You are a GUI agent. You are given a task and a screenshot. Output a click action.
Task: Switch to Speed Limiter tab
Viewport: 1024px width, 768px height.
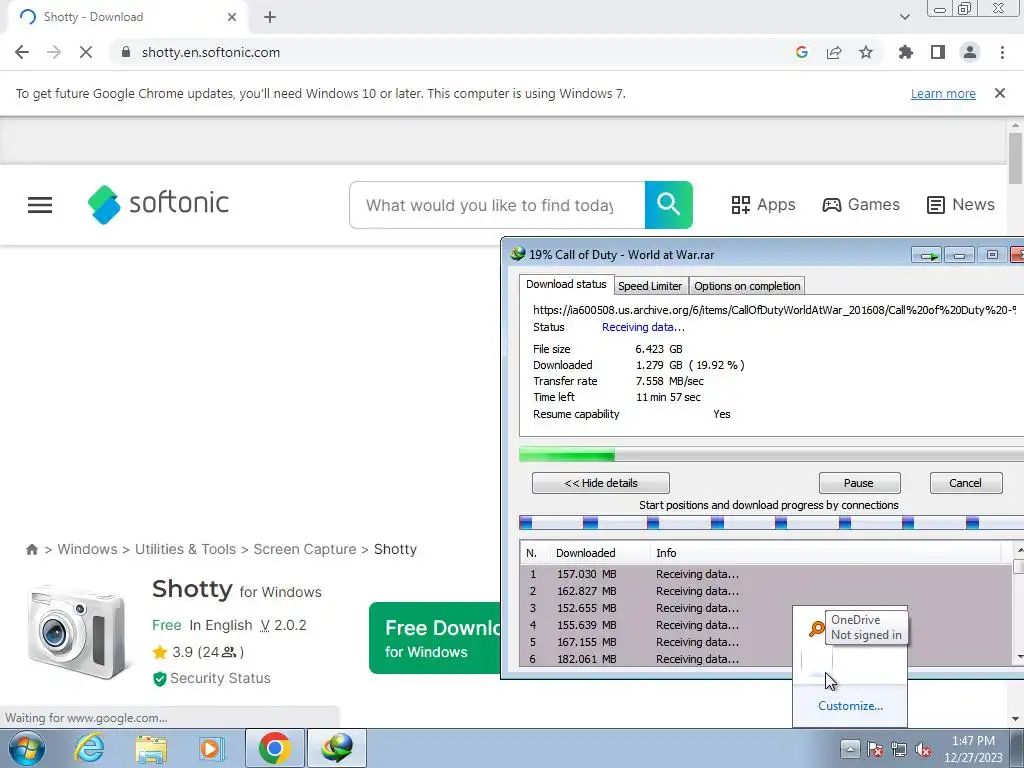[x=650, y=286]
